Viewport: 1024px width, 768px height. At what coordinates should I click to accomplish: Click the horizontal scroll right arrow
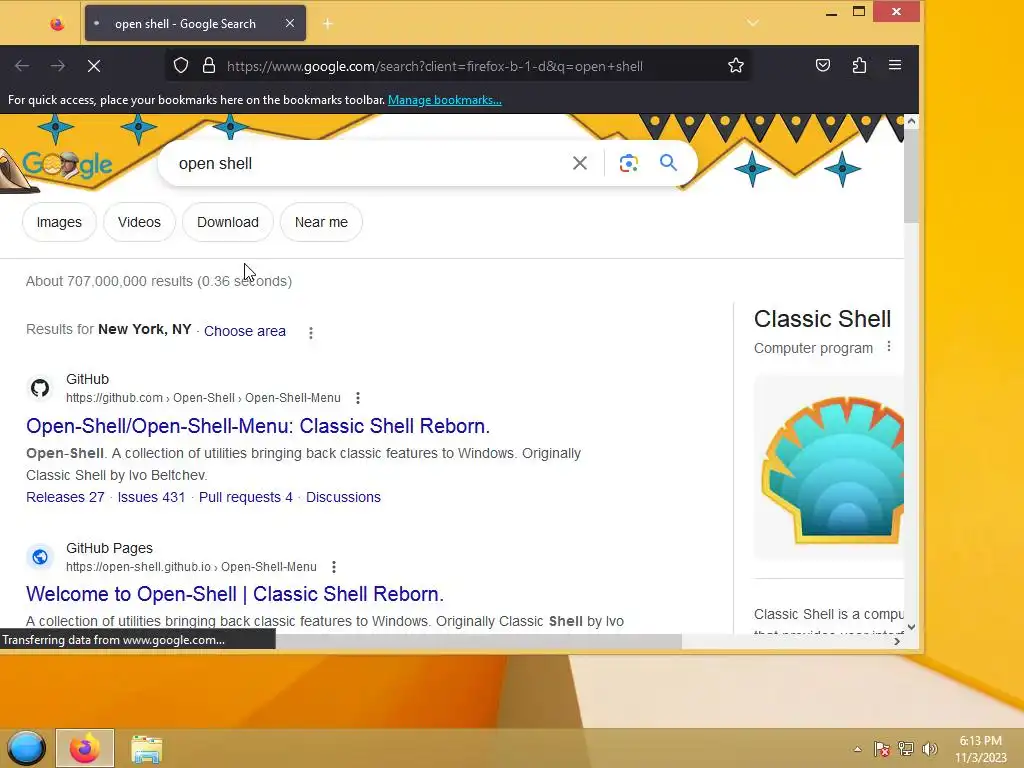(897, 641)
